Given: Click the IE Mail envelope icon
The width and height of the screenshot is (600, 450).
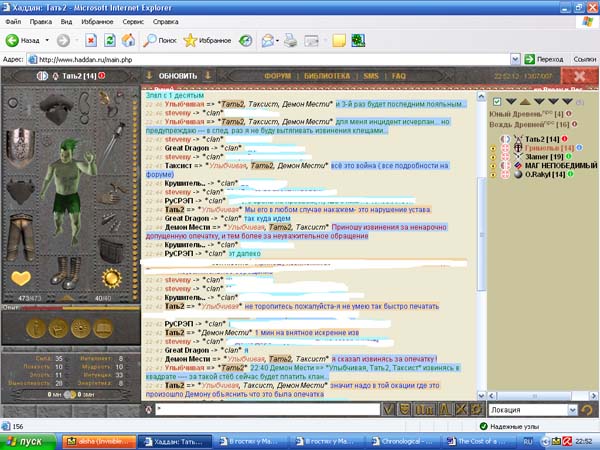Looking at the screenshot, I should [267, 40].
